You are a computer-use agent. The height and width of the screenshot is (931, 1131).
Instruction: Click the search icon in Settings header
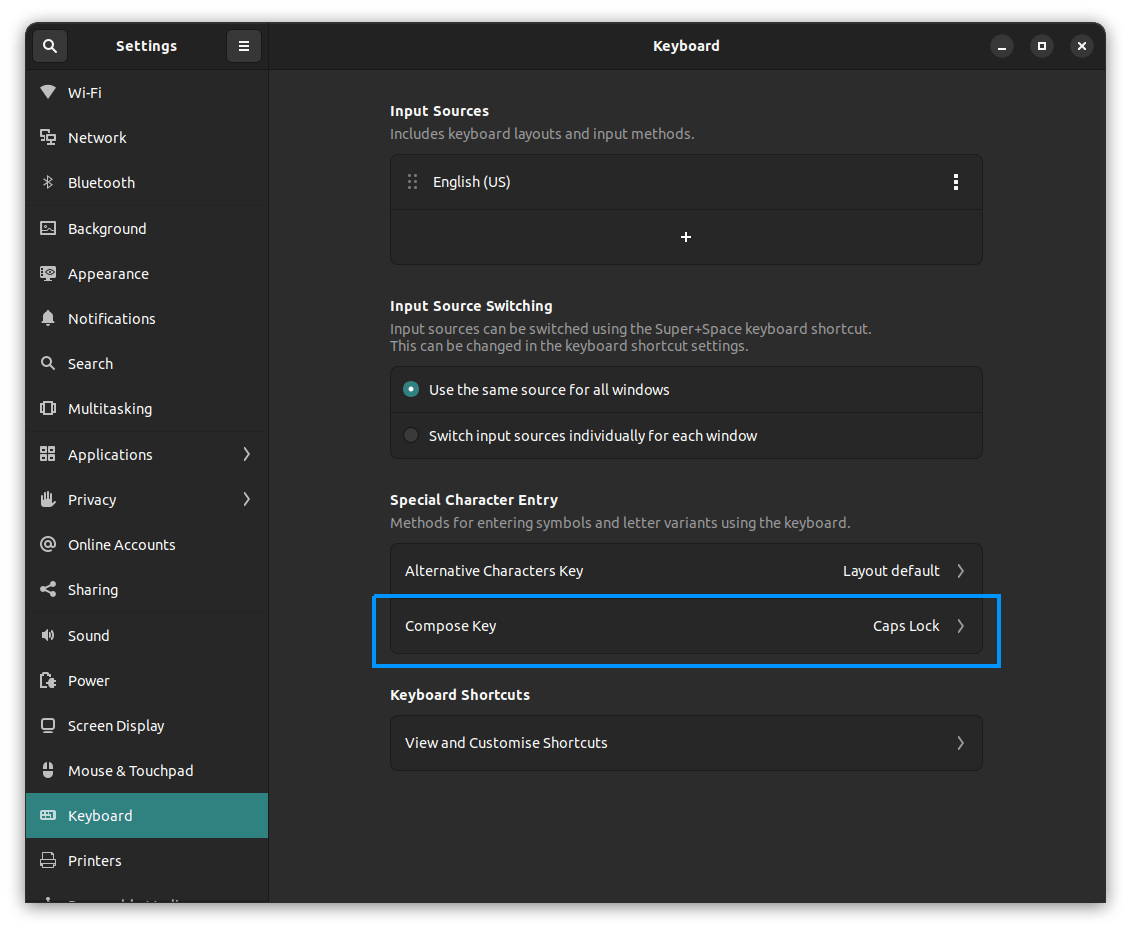coord(50,46)
